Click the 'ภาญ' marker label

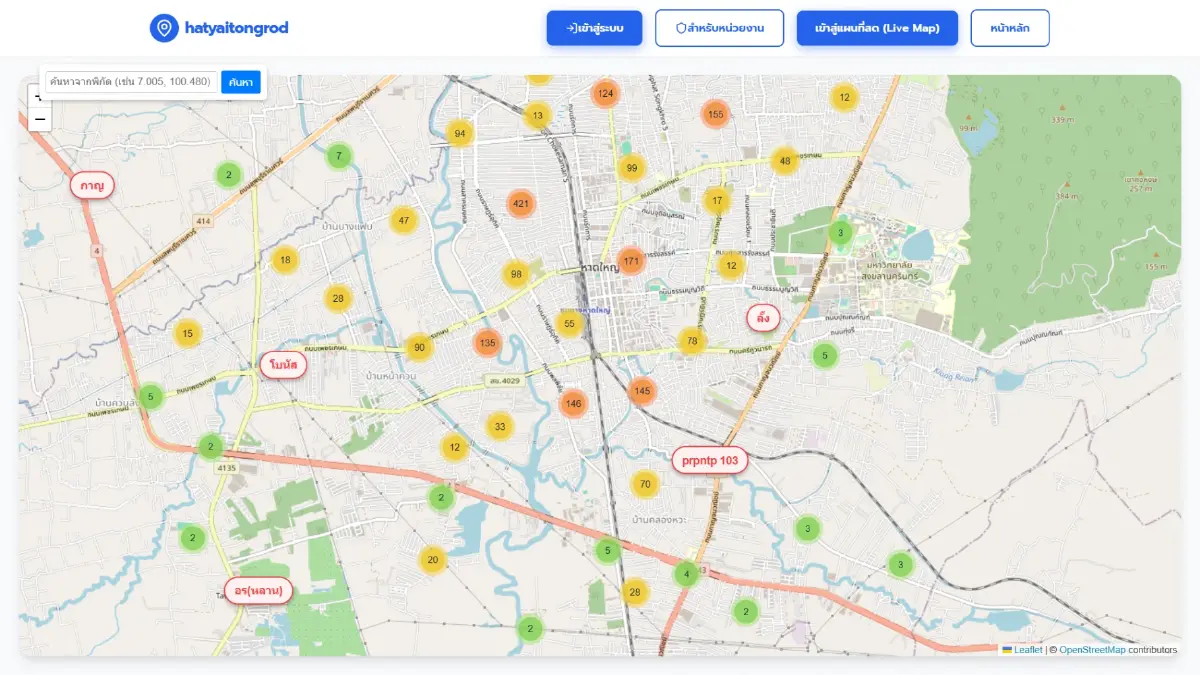93,185
